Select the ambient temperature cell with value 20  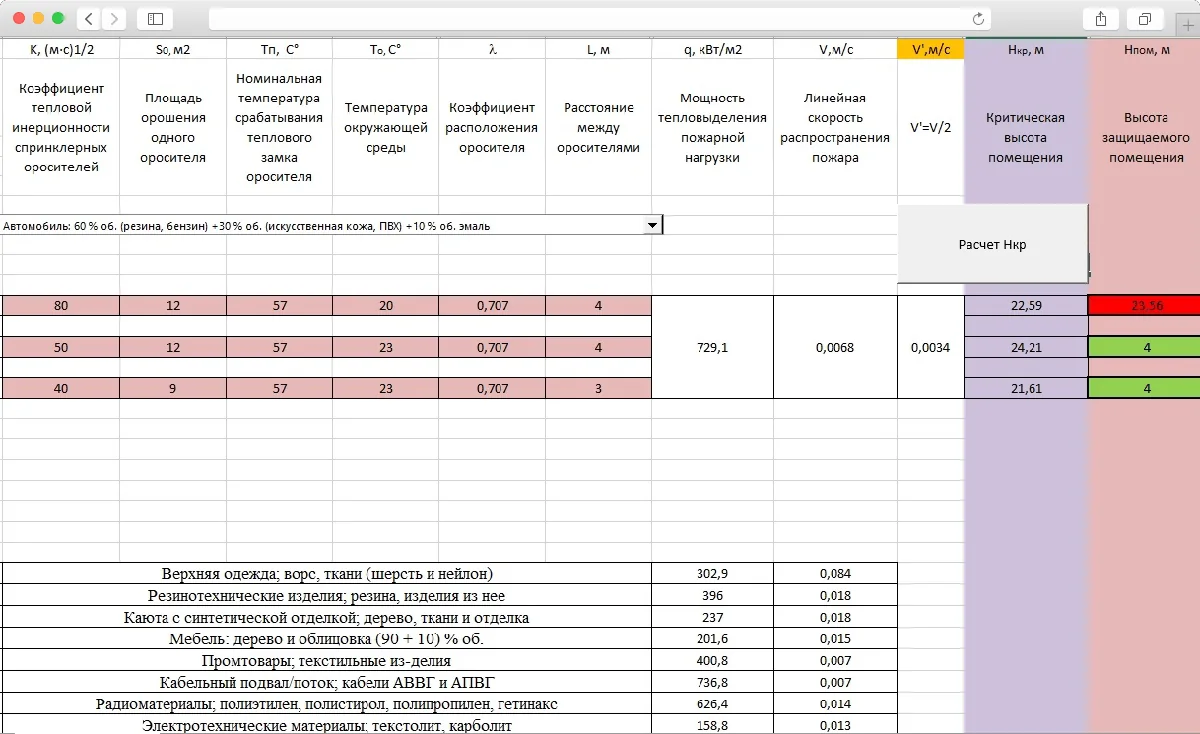click(x=385, y=306)
